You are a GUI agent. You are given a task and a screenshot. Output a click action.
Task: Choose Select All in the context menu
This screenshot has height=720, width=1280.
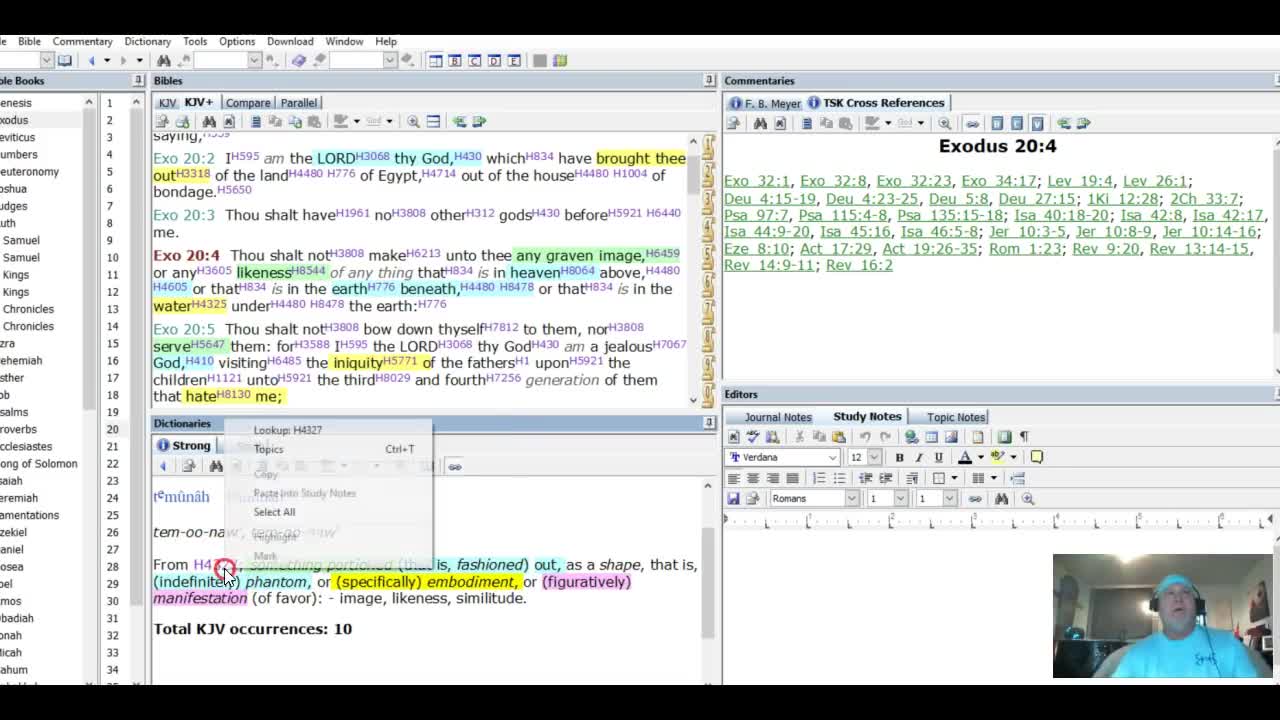click(274, 512)
